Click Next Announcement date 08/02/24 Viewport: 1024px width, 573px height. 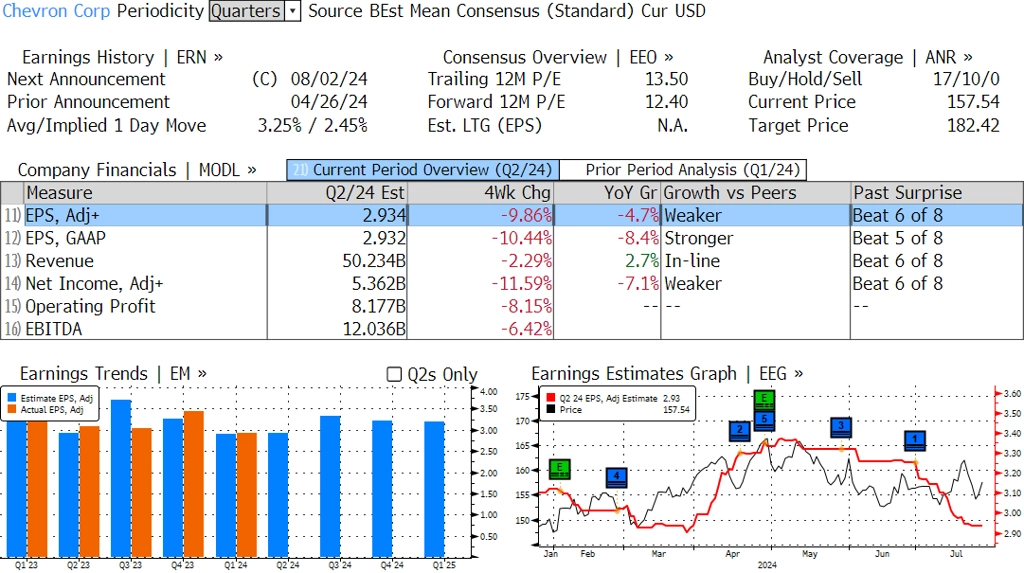coord(329,79)
